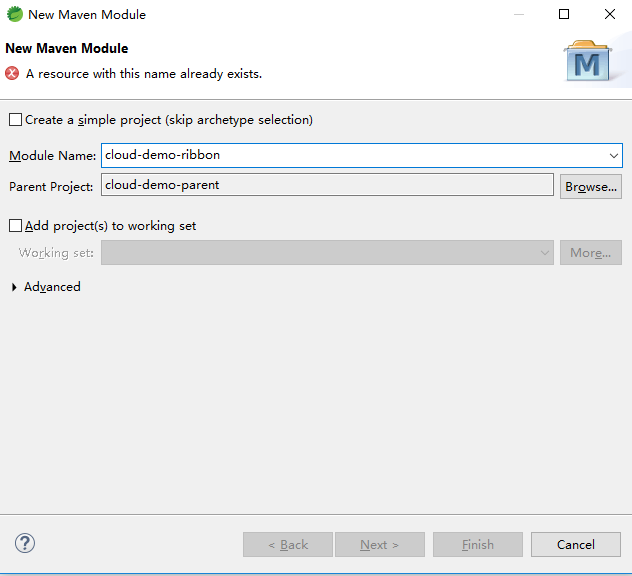Click the Browse... button
Image resolution: width=632 pixels, height=576 pixels.
(x=591, y=187)
